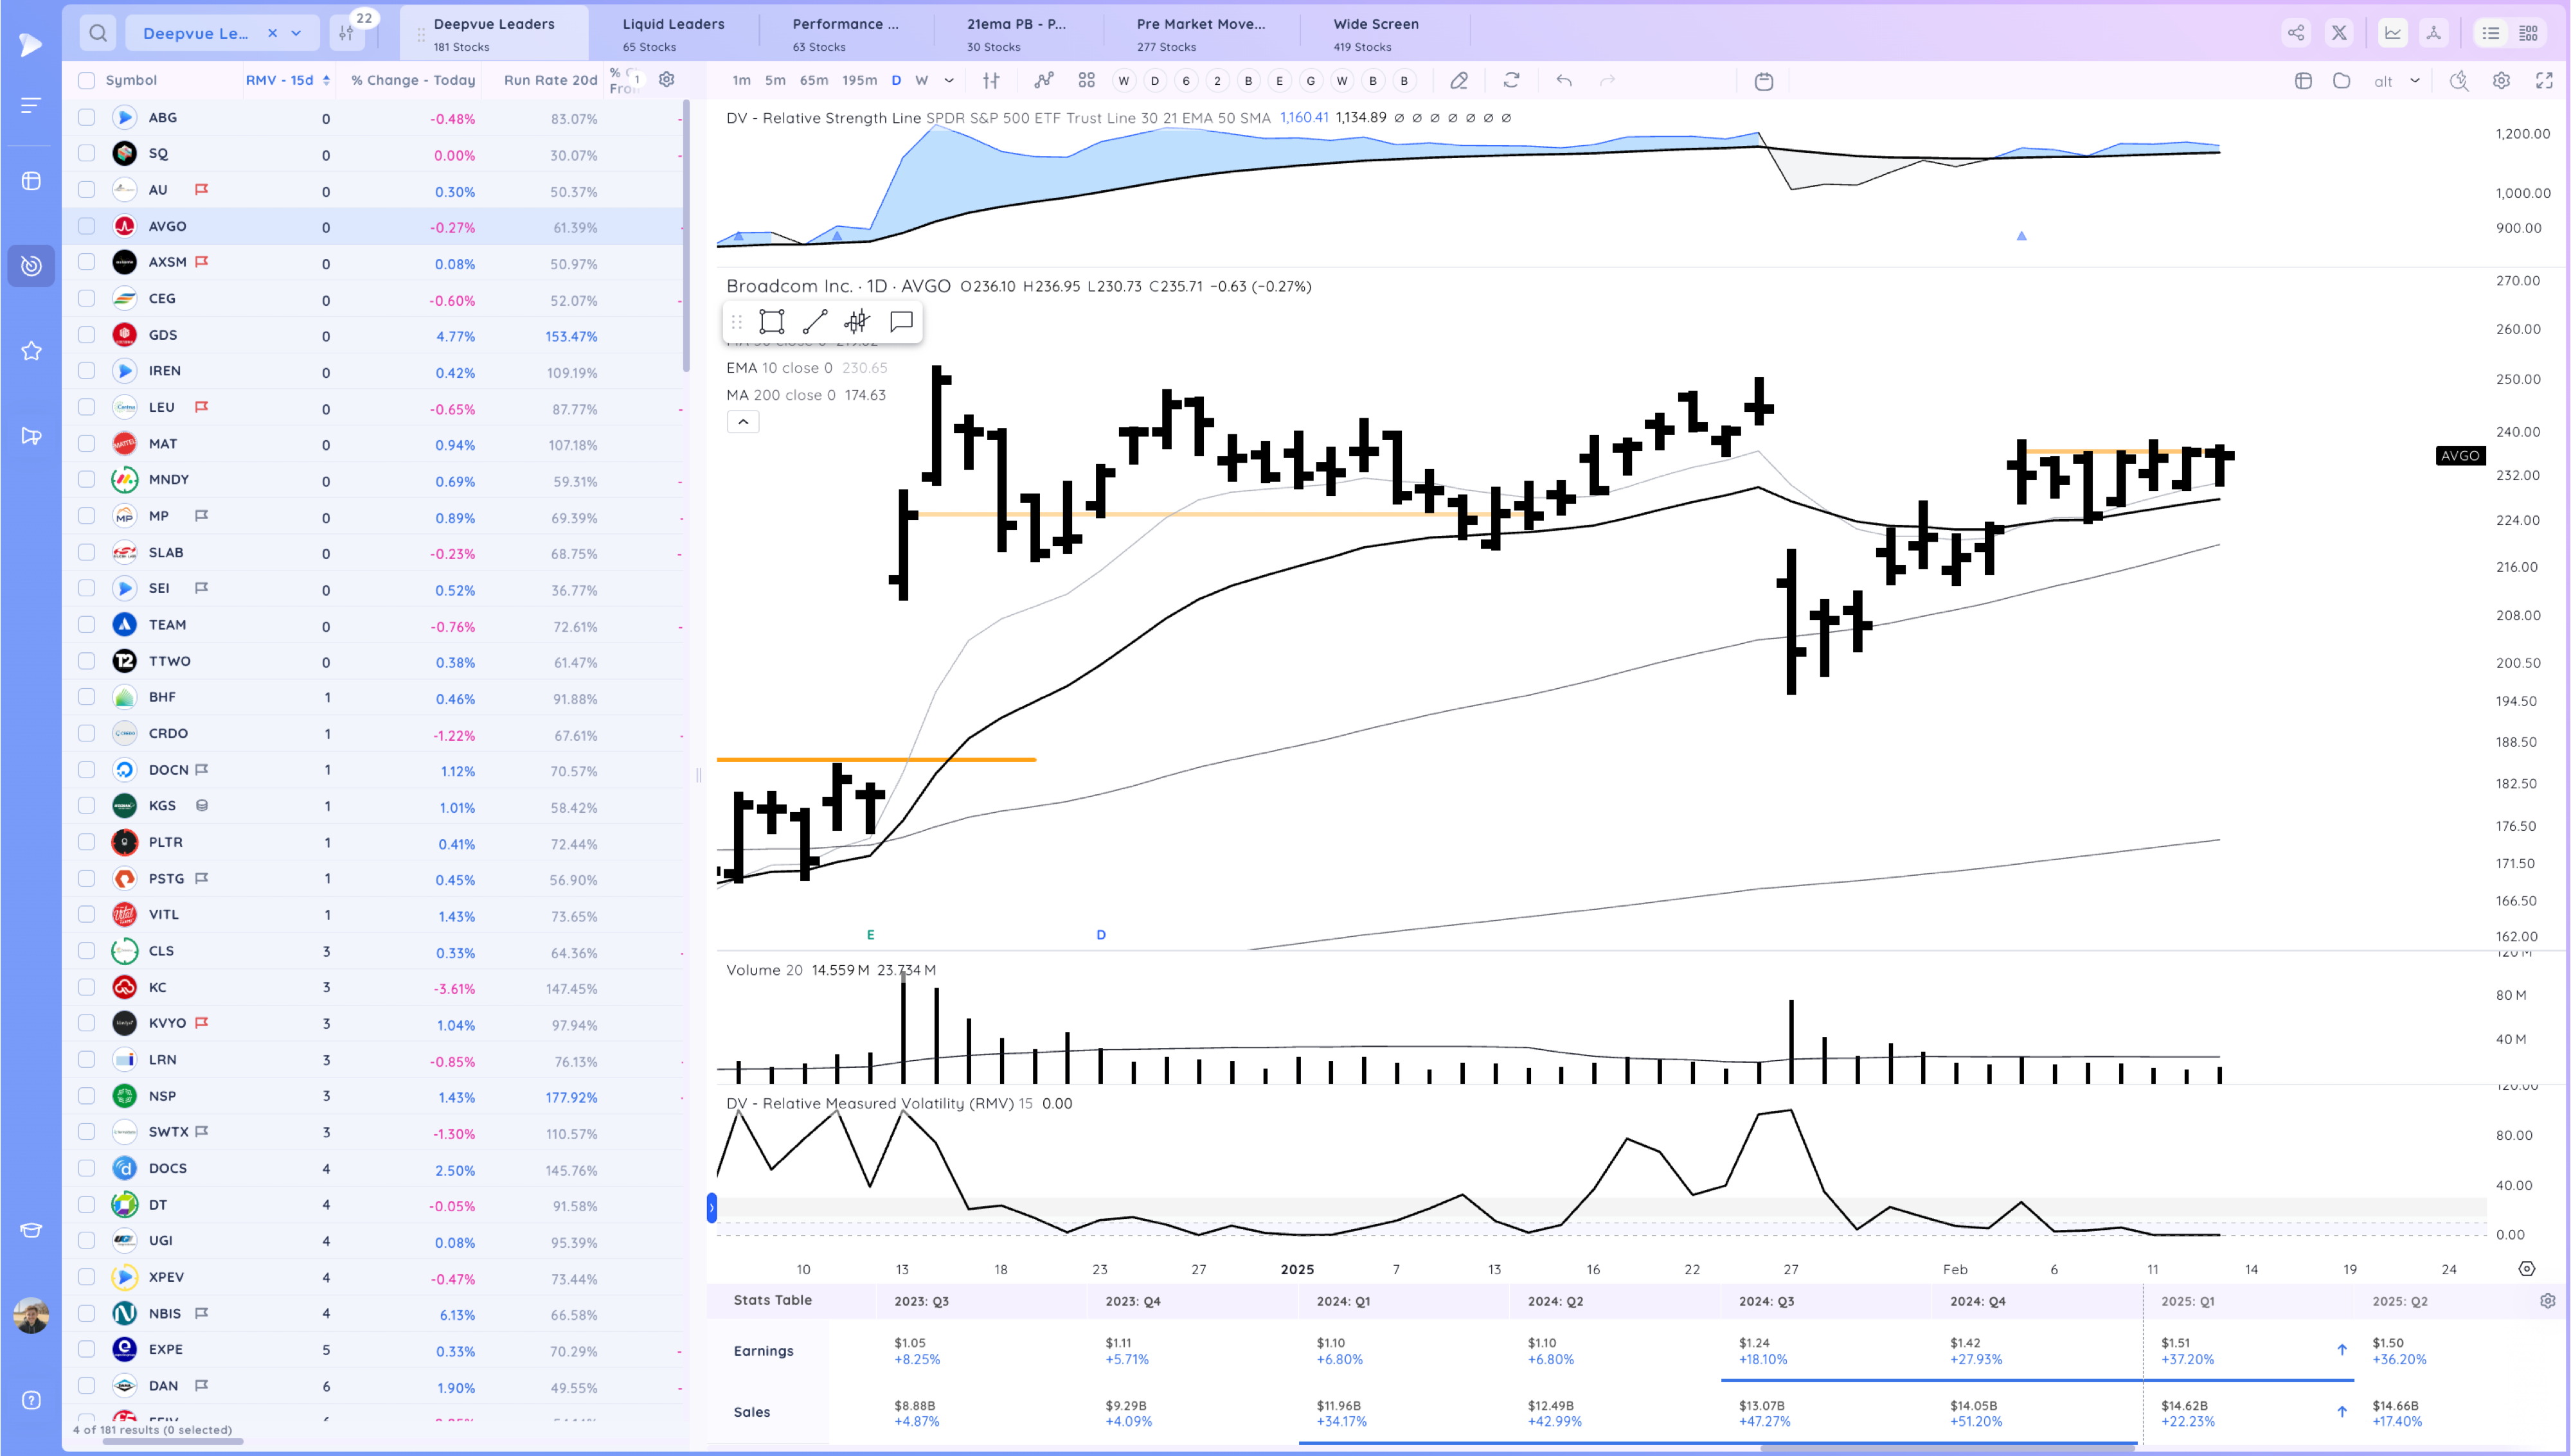Open the indicators line-graph icon
The height and width of the screenshot is (1456, 2571).
click(1043, 81)
